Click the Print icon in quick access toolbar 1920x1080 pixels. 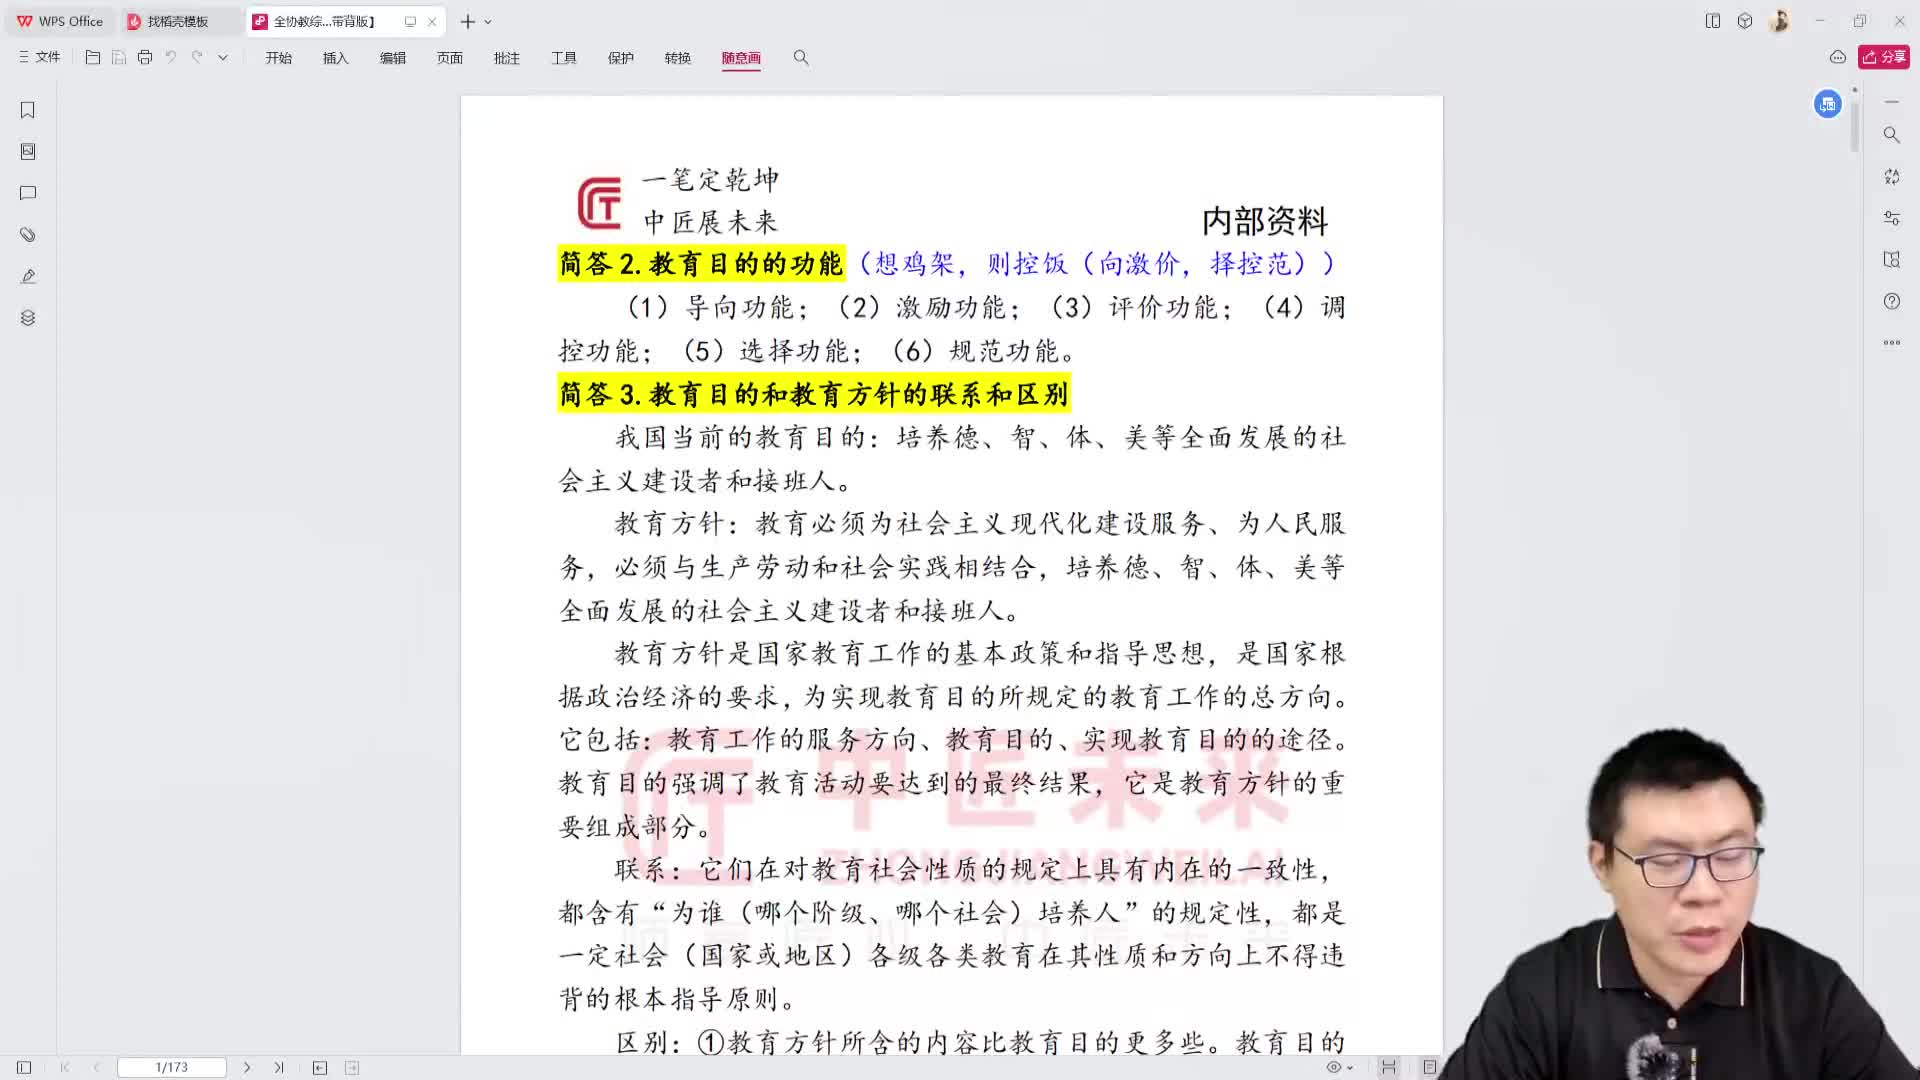tap(145, 57)
